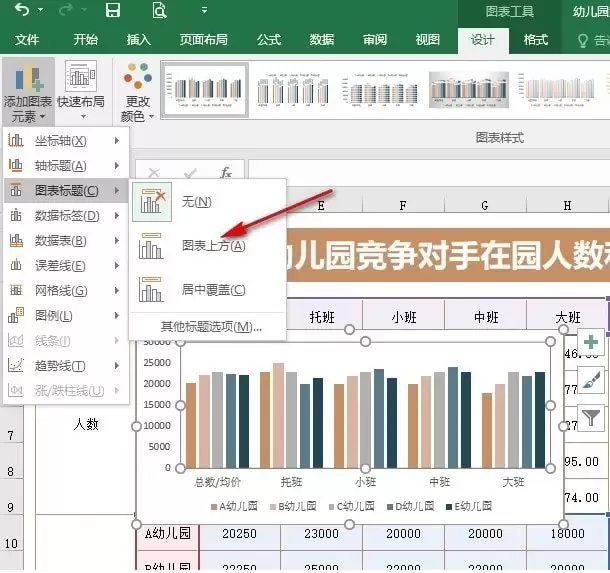Open the 更改颜色 palette dropdown
610x573 pixels.
click(x=137, y=91)
